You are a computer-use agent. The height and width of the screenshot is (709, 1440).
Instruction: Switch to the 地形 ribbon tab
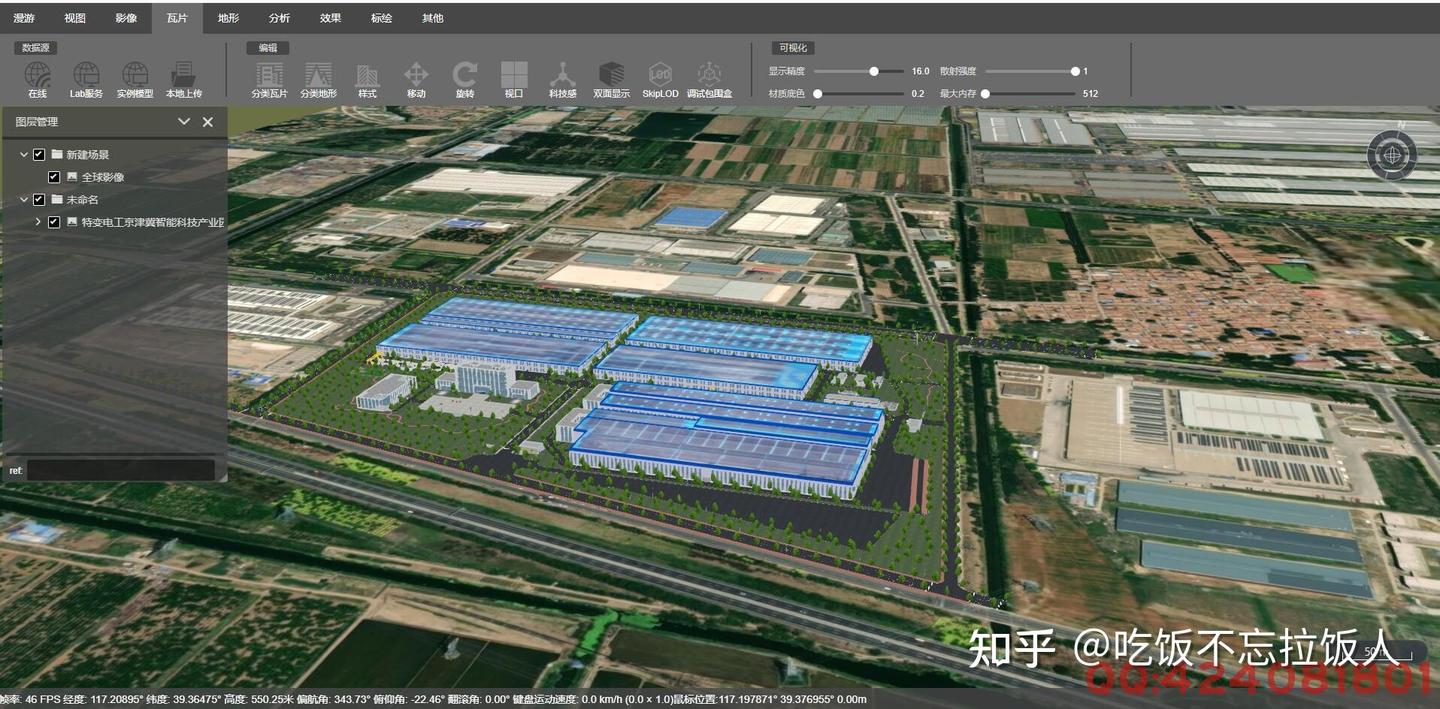(228, 17)
